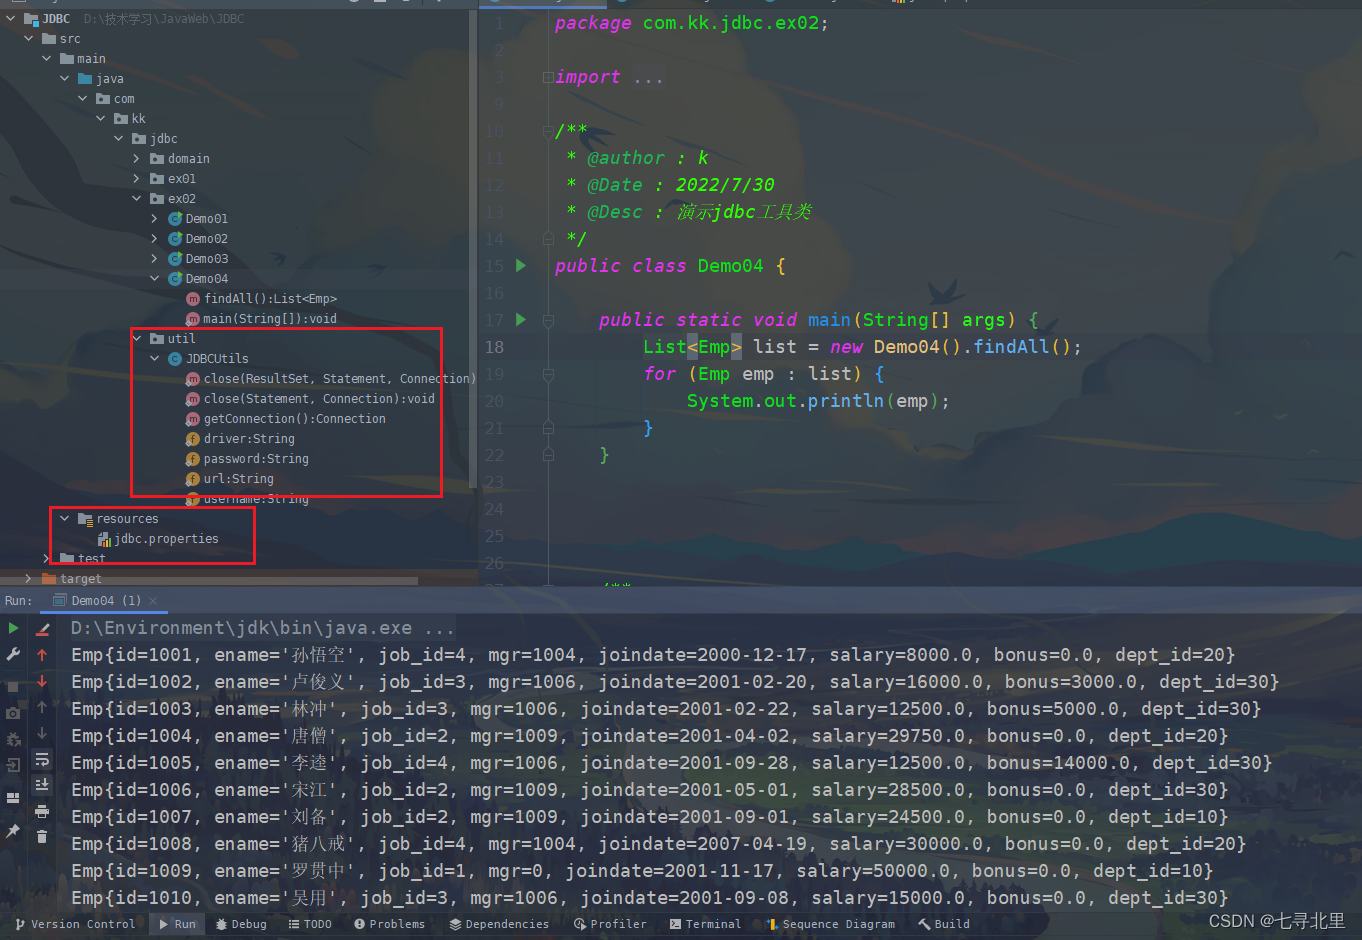Click the red Down Stack Trace arrow
Viewport: 1362px width, 940px height.
tap(42, 681)
